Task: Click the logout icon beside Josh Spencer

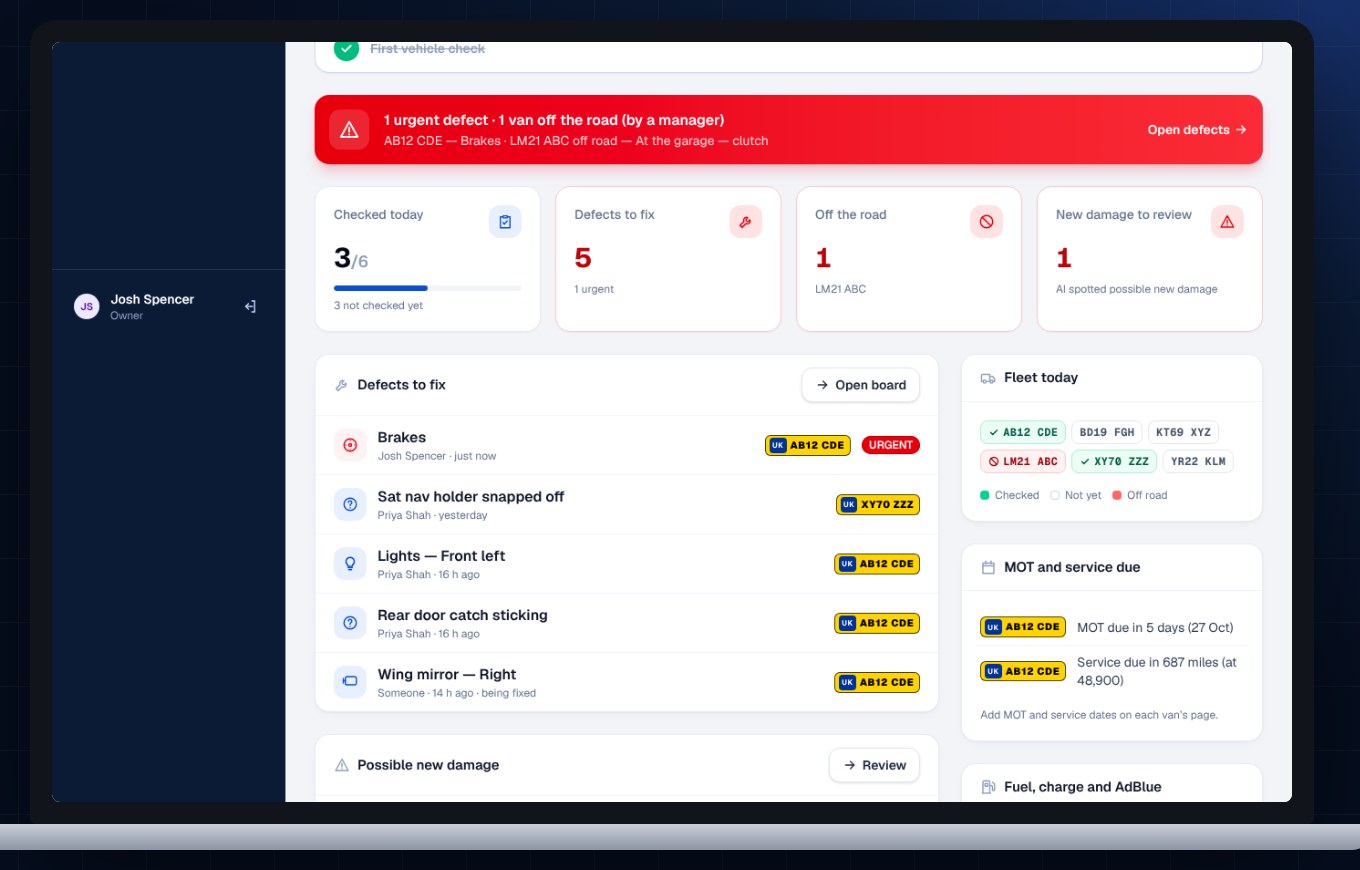Action: [x=250, y=307]
